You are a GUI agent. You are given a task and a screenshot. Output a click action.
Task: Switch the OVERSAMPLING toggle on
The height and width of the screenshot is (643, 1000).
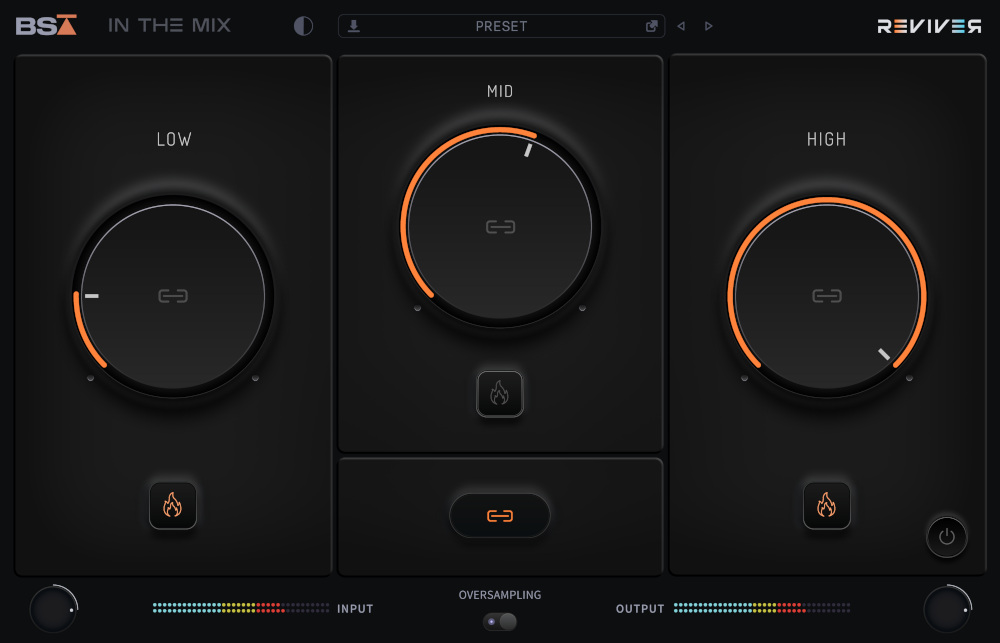coord(500,622)
